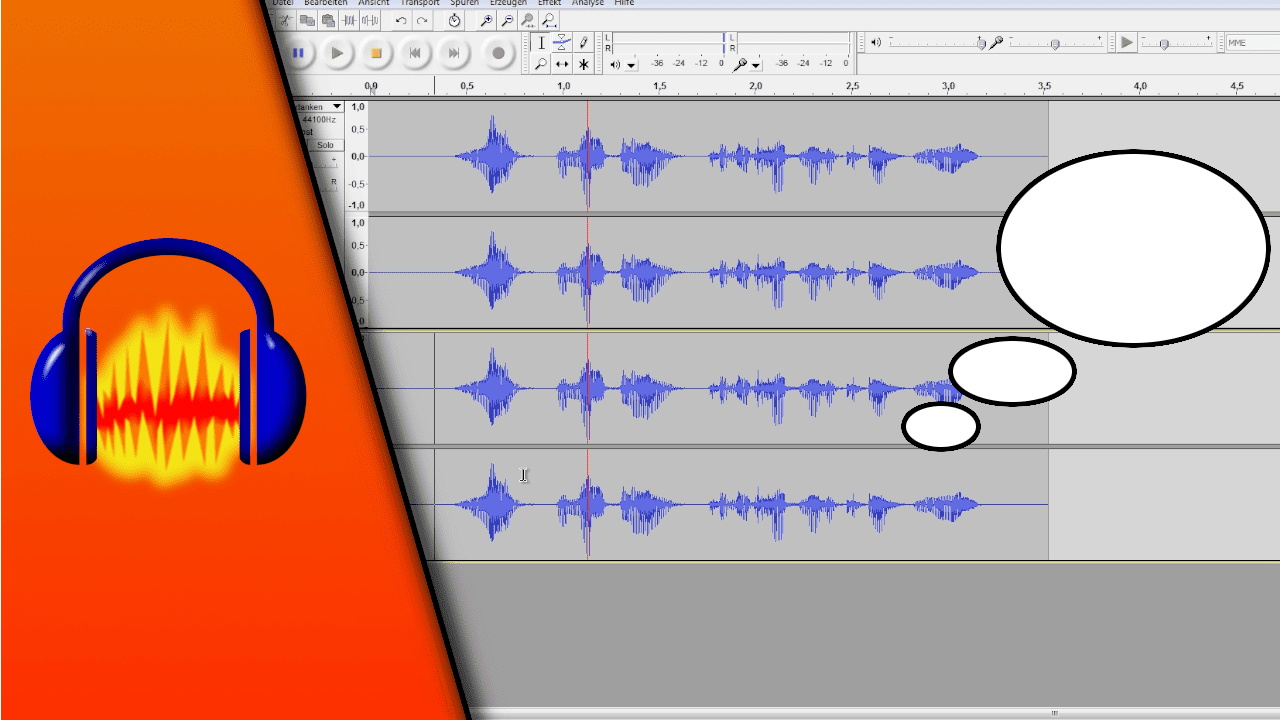Skip to start of the project
Screen dimensions: 1280x720
415,53
